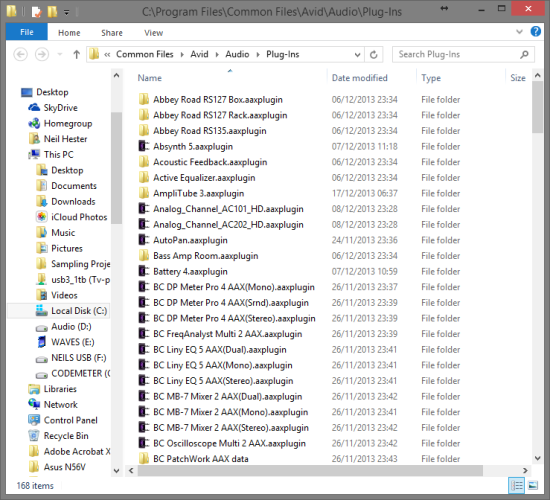
Task: Select Libraries in navigation pane
Action: tap(60, 389)
